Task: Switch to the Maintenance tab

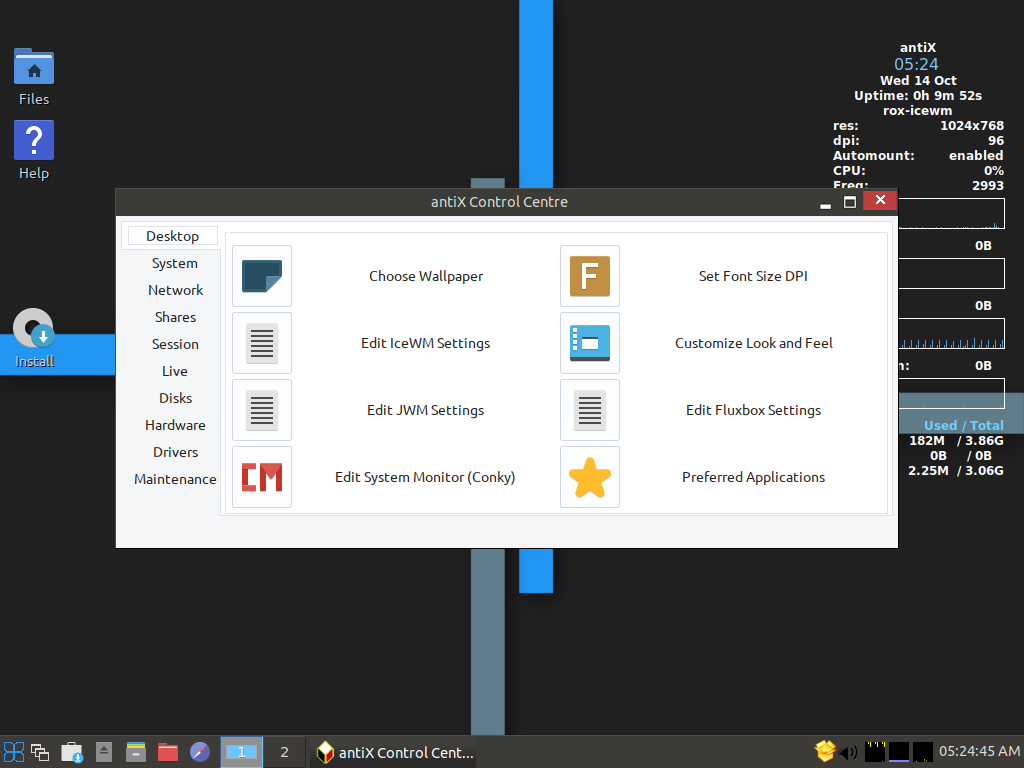Action: [x=175, y=479]
